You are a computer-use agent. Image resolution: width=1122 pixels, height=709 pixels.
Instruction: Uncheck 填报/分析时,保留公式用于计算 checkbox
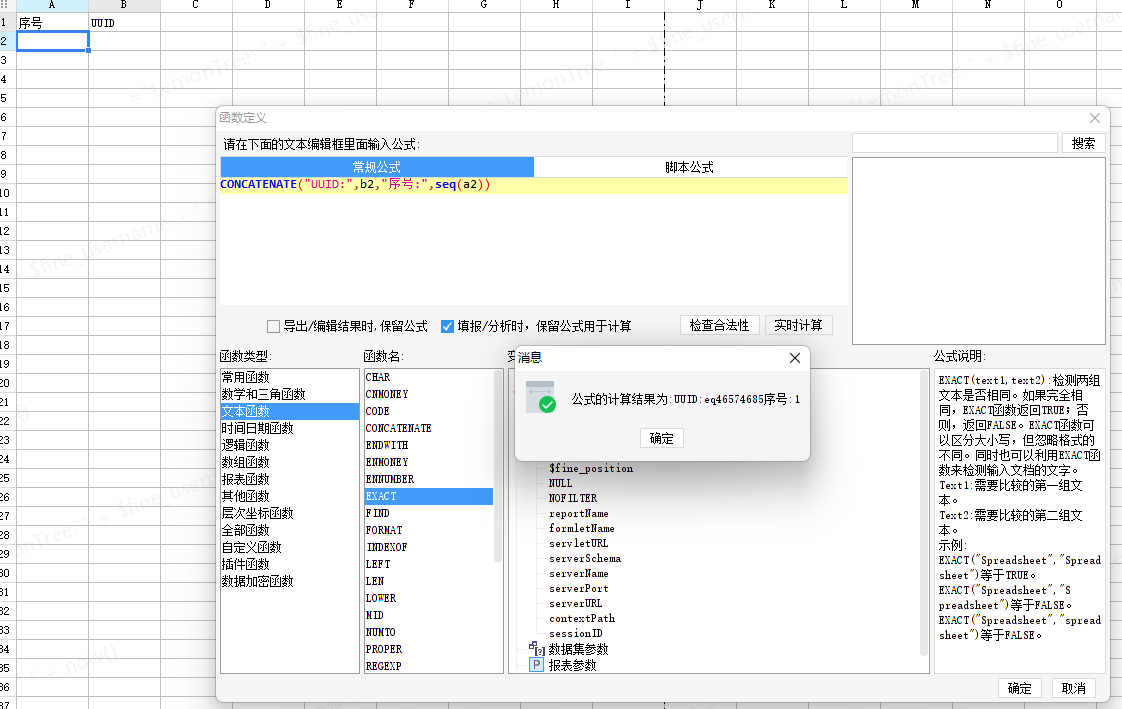pos(447,326)
